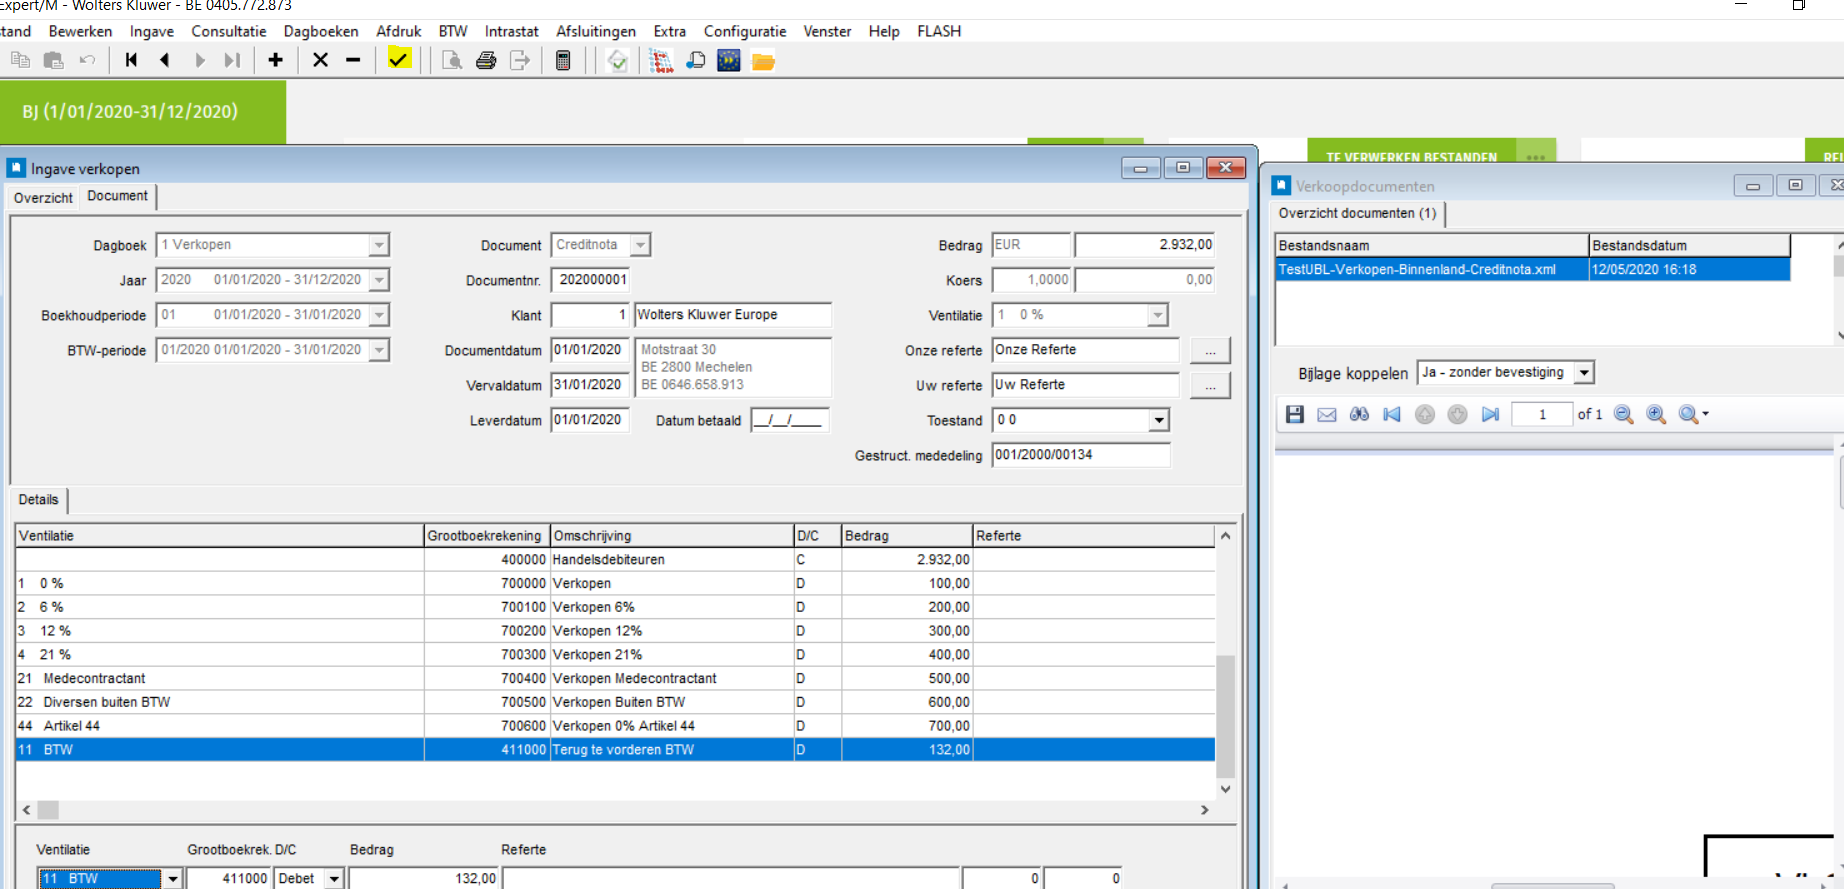Go to the first record arrow icon
Screen dimensions: 1844x889
tap(131, 60)
